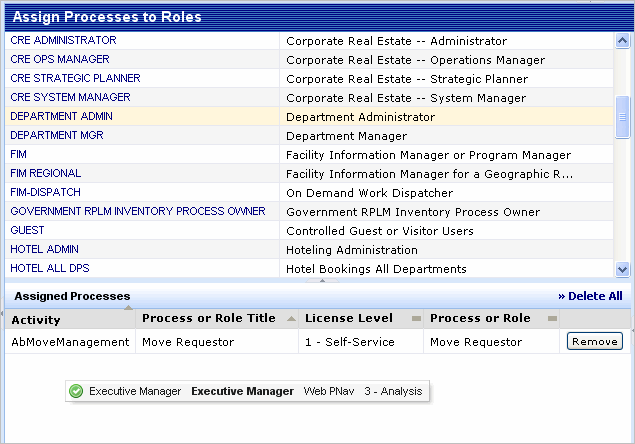The width and height of the screenshot is (635, 444).
Task: Delete All assigned processes
Action: (590, 296)
